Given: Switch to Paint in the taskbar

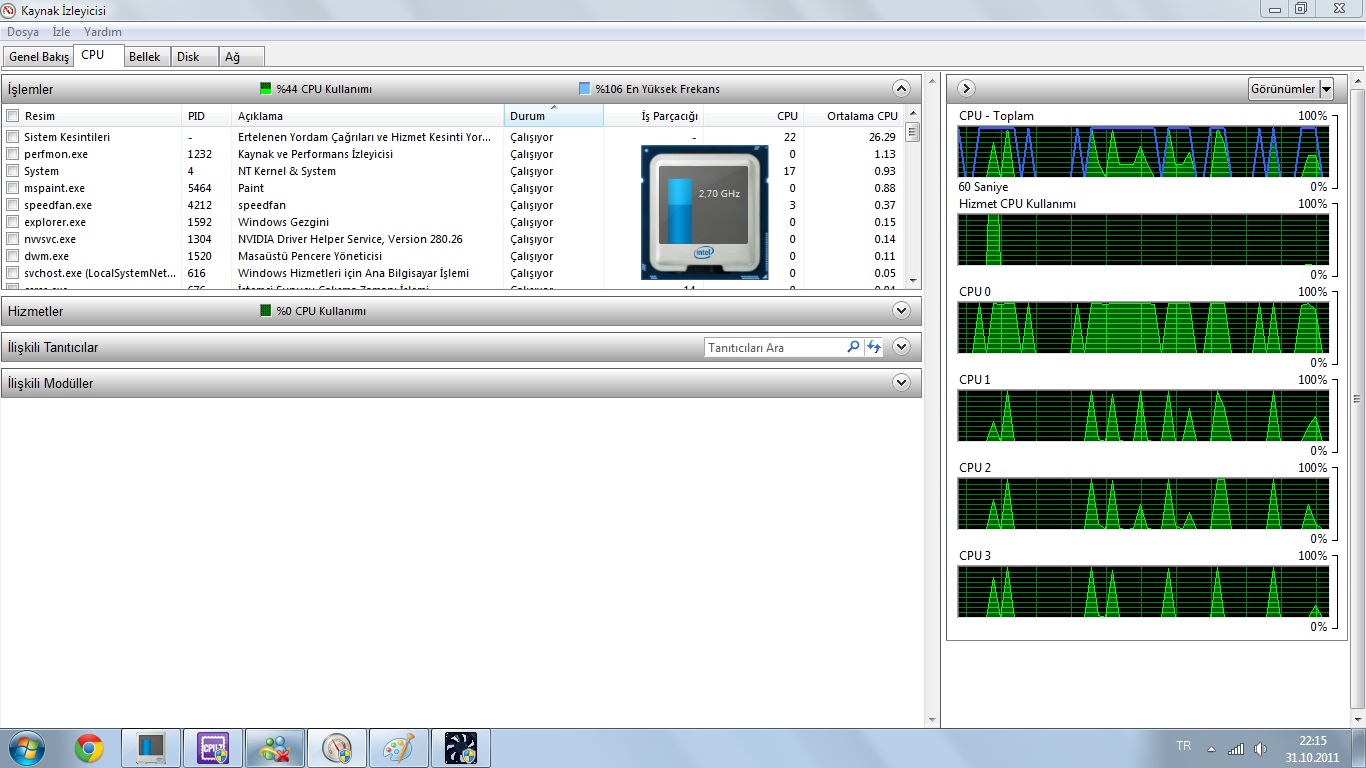Looking at the screenshot, I should 399,748.
